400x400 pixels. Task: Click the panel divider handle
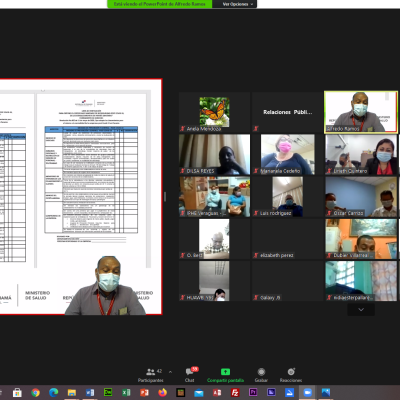[165, 197]
